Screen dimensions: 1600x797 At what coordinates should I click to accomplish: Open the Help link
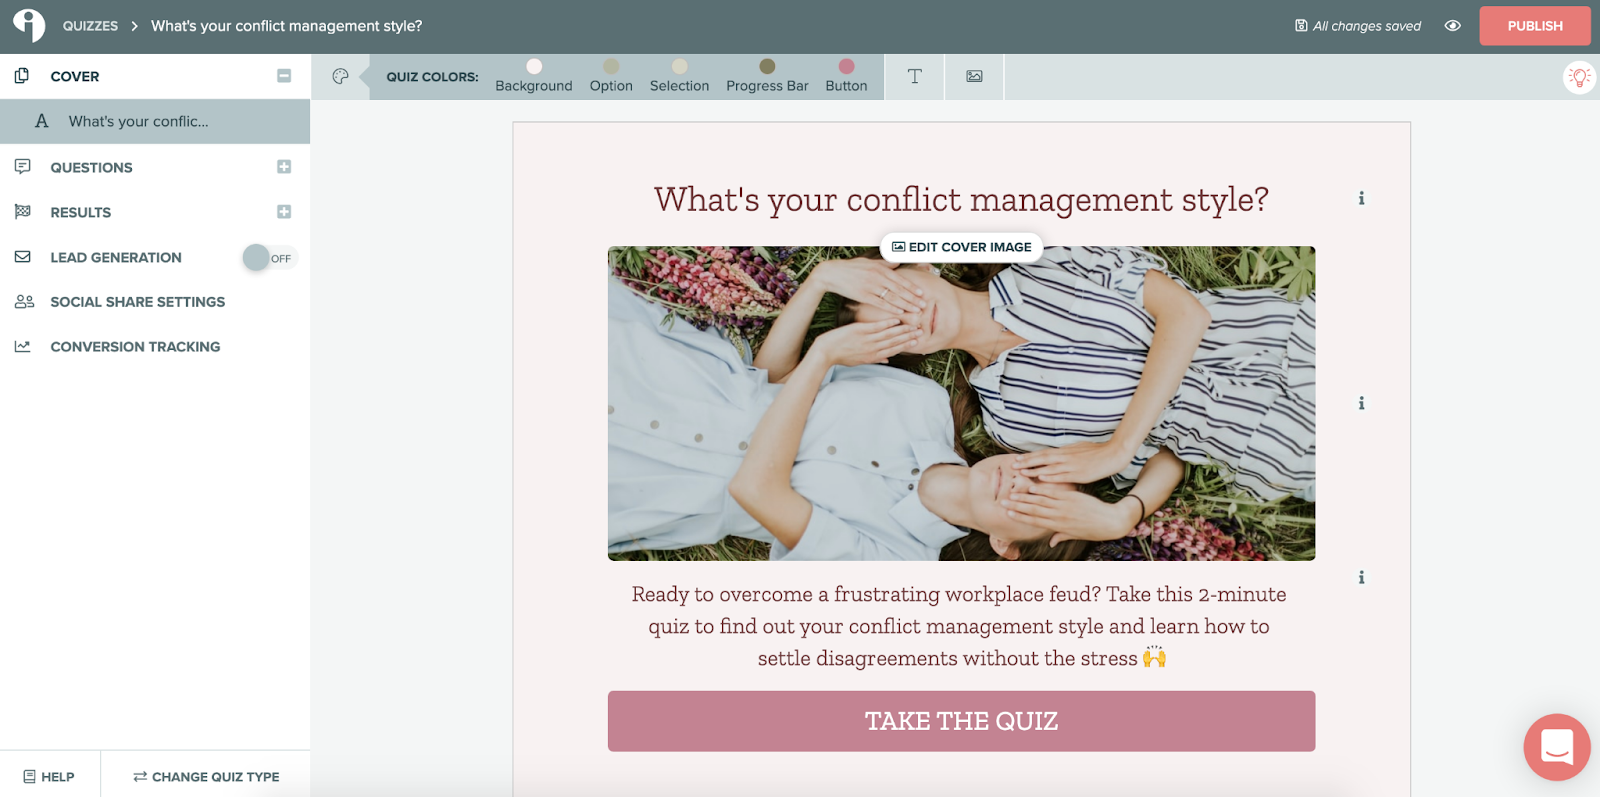pyautogui.click(x=49, y=777)
